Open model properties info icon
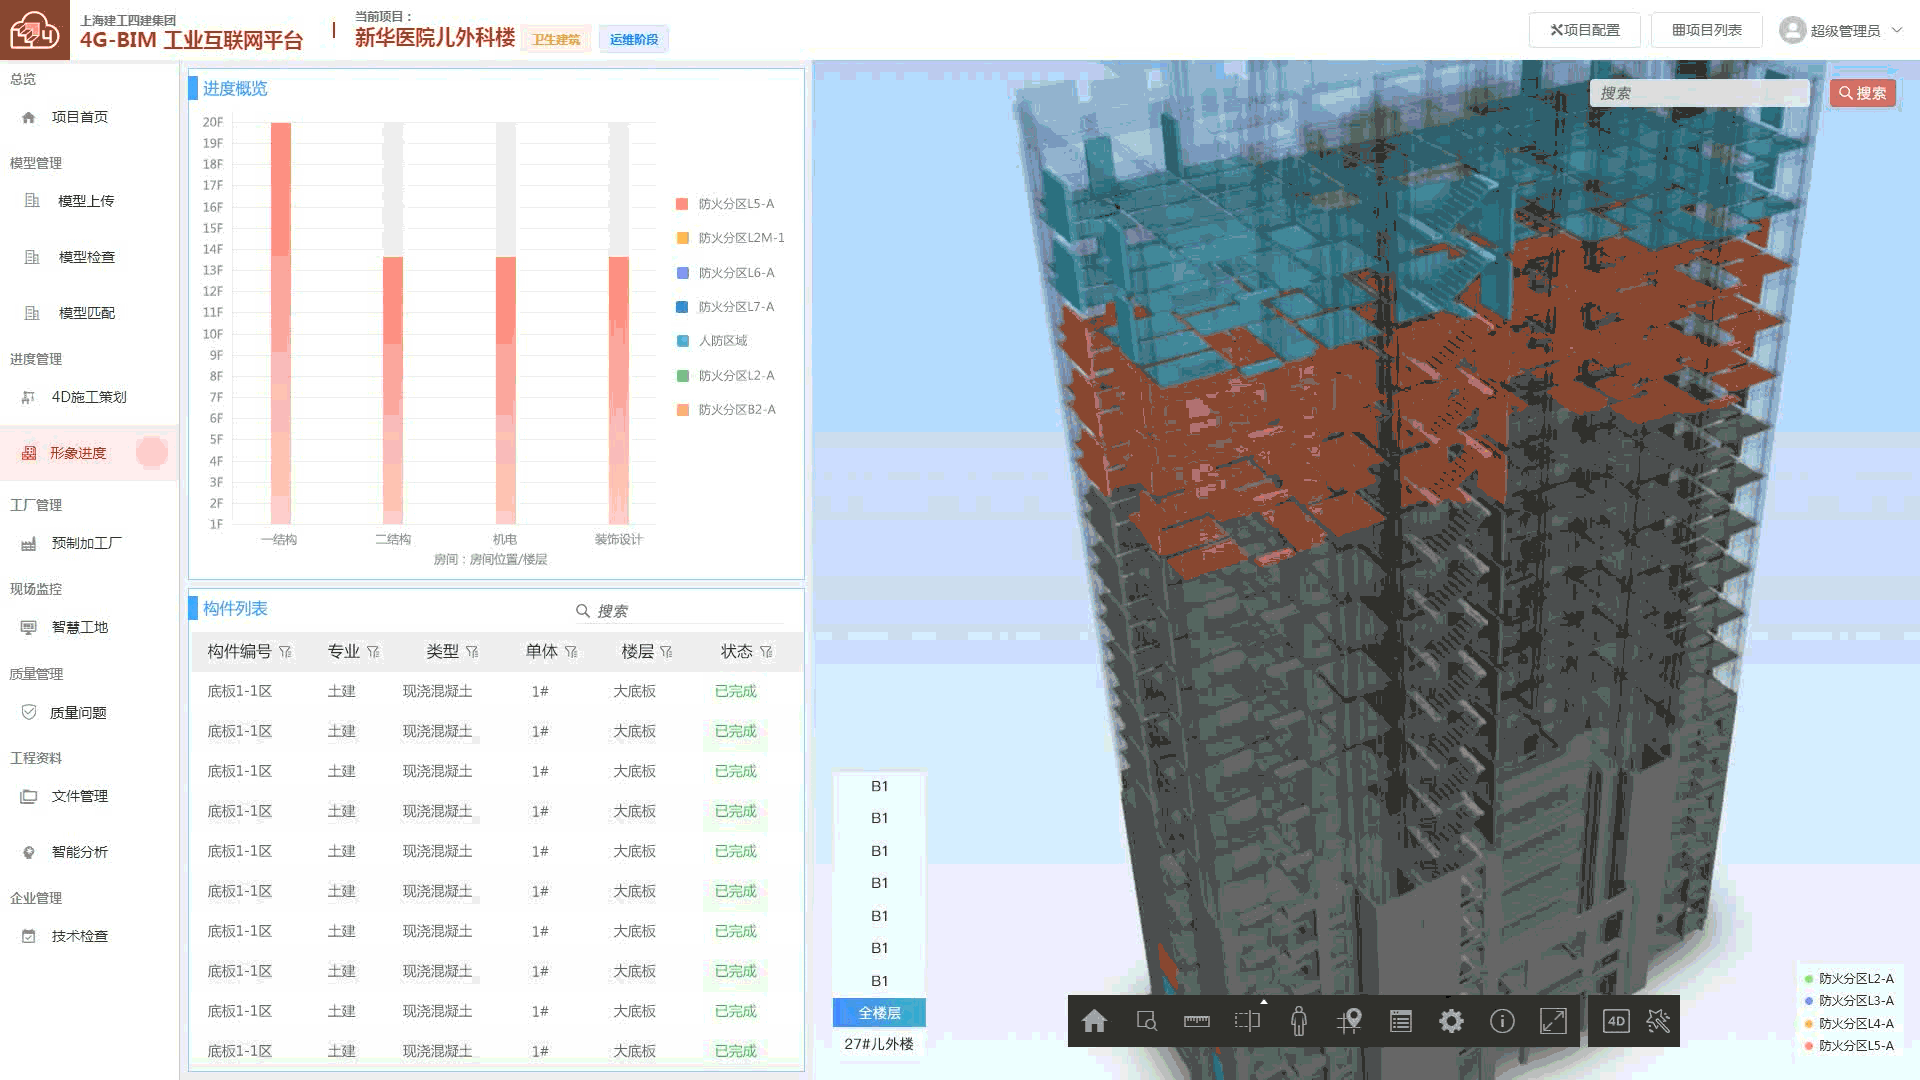Image resolution: width=1920 pixels, height=1080 pixels. tap(1502, 1021)
